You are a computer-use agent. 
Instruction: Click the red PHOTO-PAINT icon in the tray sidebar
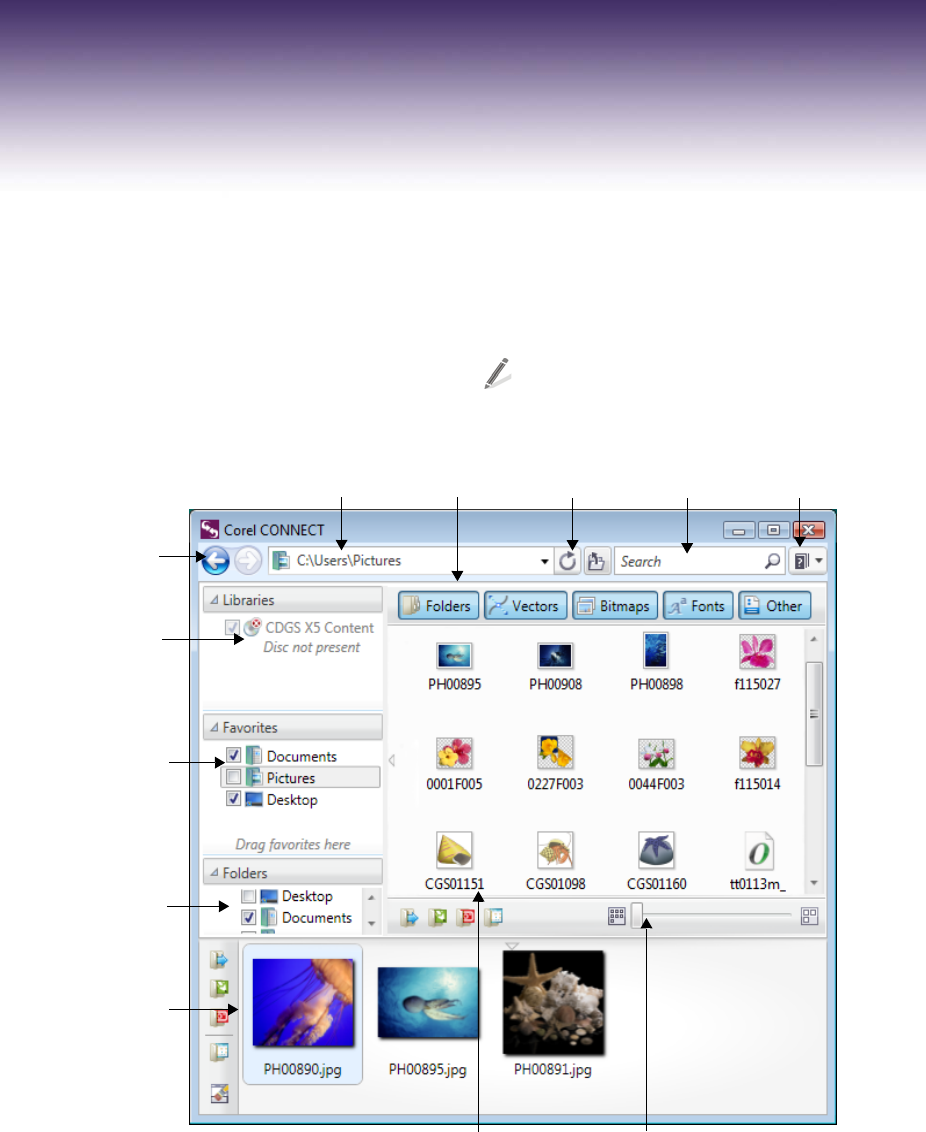coord(219,1016)
